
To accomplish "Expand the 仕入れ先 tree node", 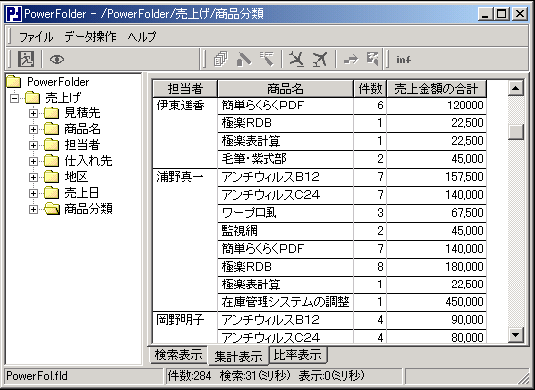I will (33, 161).
